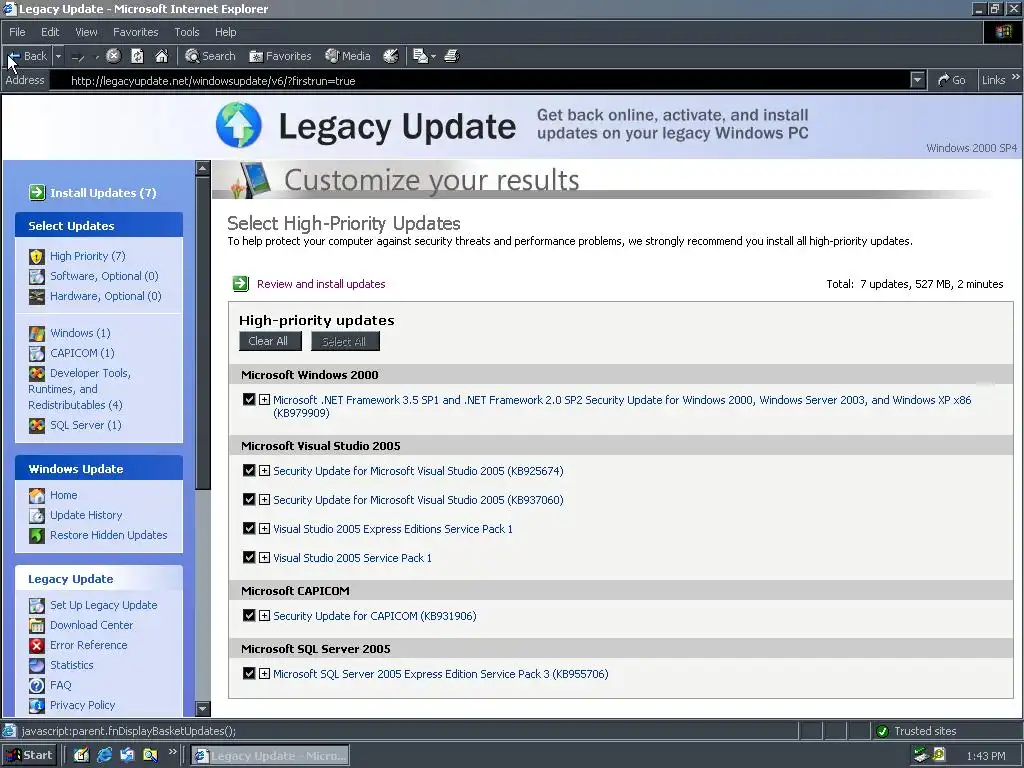
Task: Expand the Links toolbar chevron
Action: click(x=1016, y=77)
